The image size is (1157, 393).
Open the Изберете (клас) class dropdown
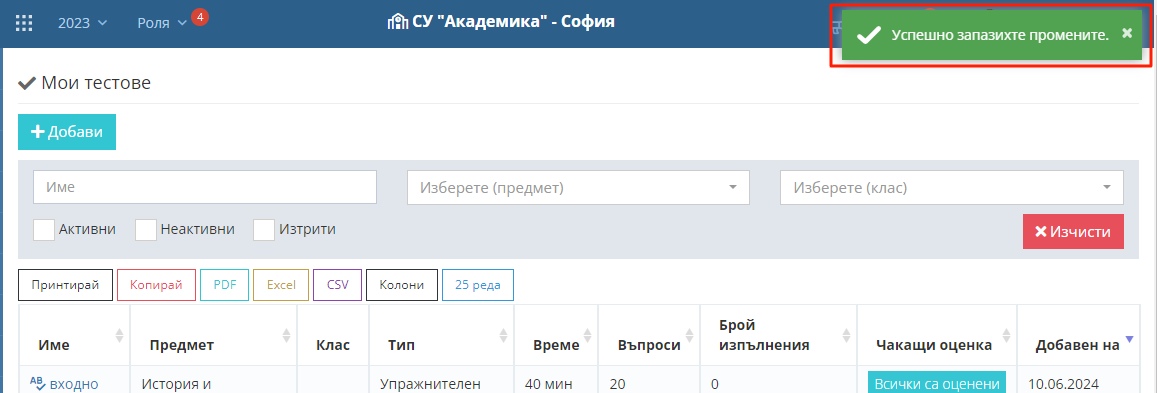(x=952, y=187)
